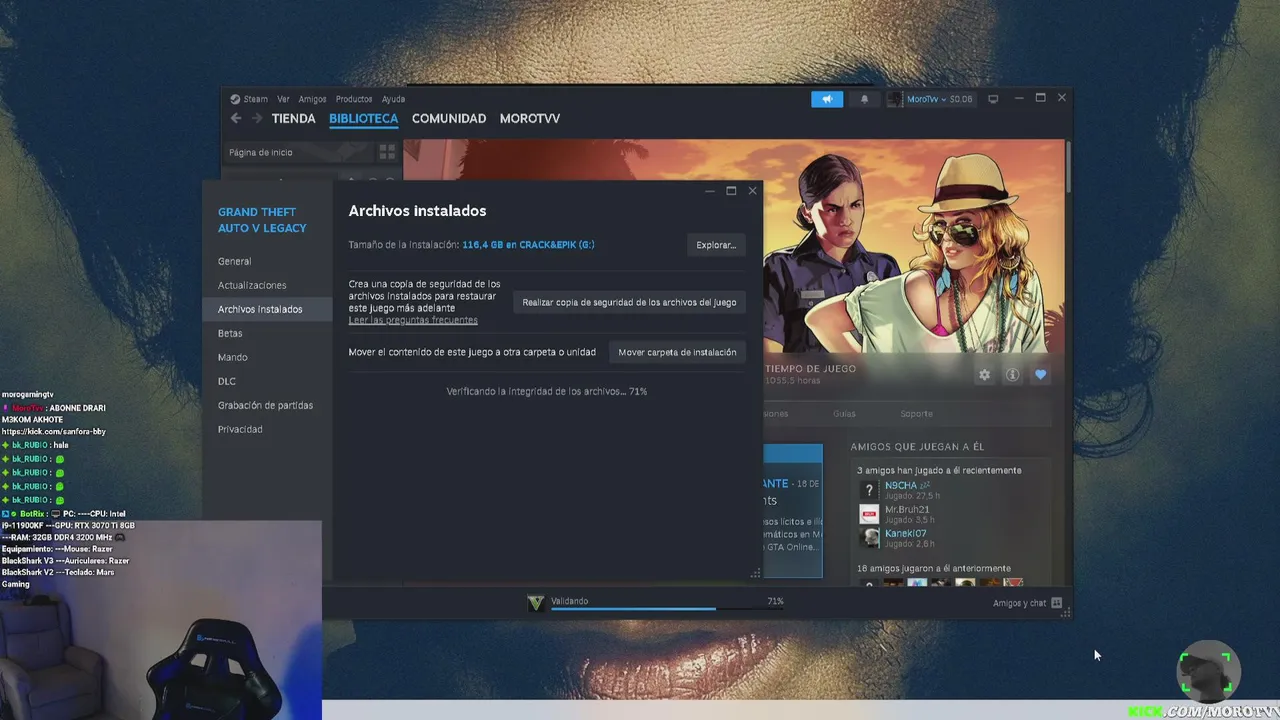Viewport: 1280px width, 720px height.
Task: Click the GTA V icon in downloads bar
Action: pos(536,603)
